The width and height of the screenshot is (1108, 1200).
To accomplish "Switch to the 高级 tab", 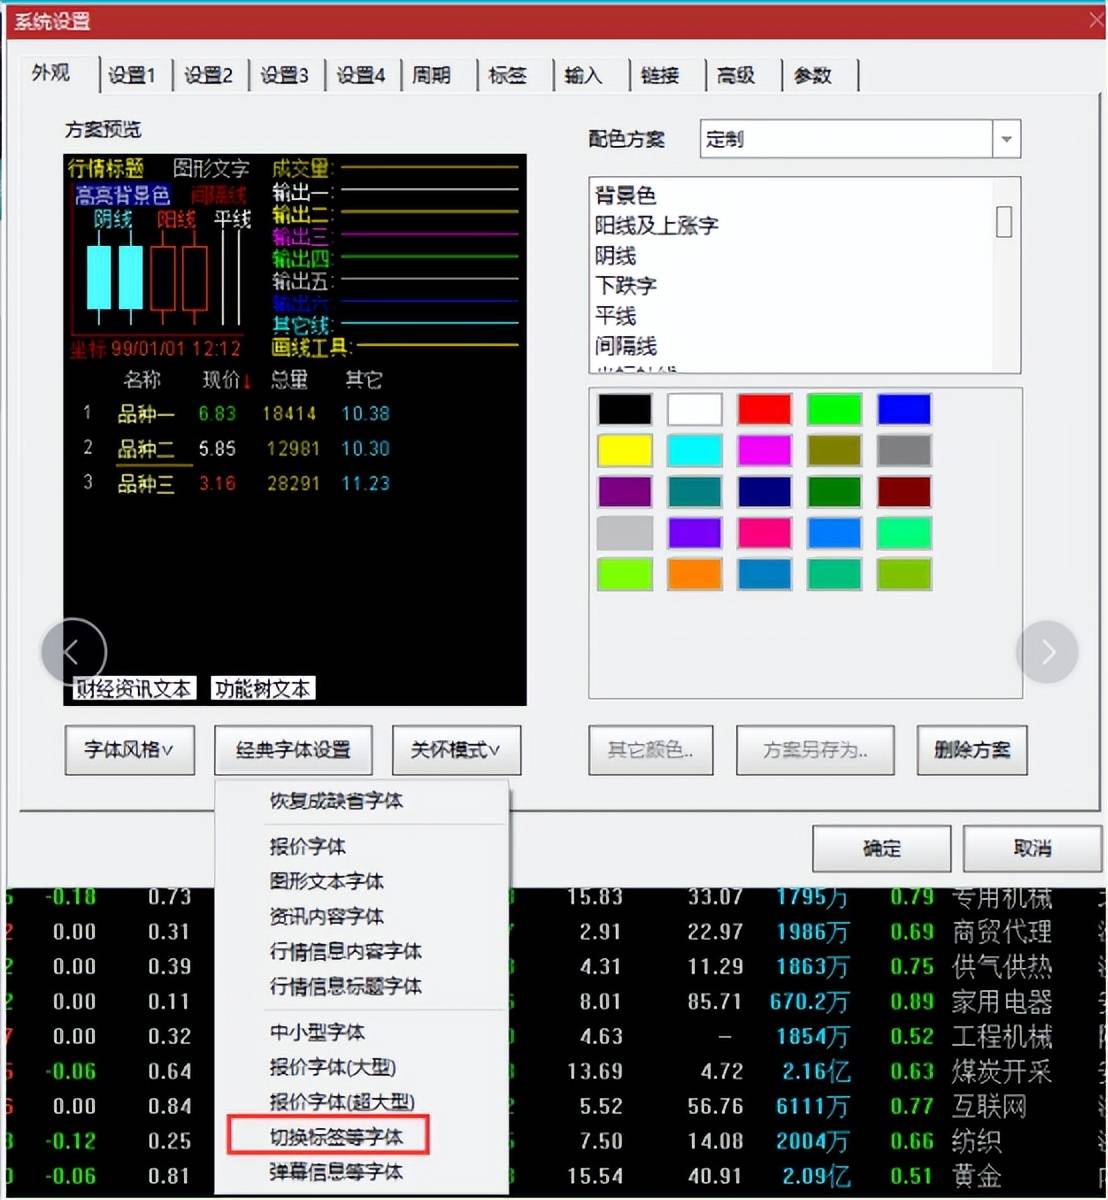I will click(x=737, y=75).
